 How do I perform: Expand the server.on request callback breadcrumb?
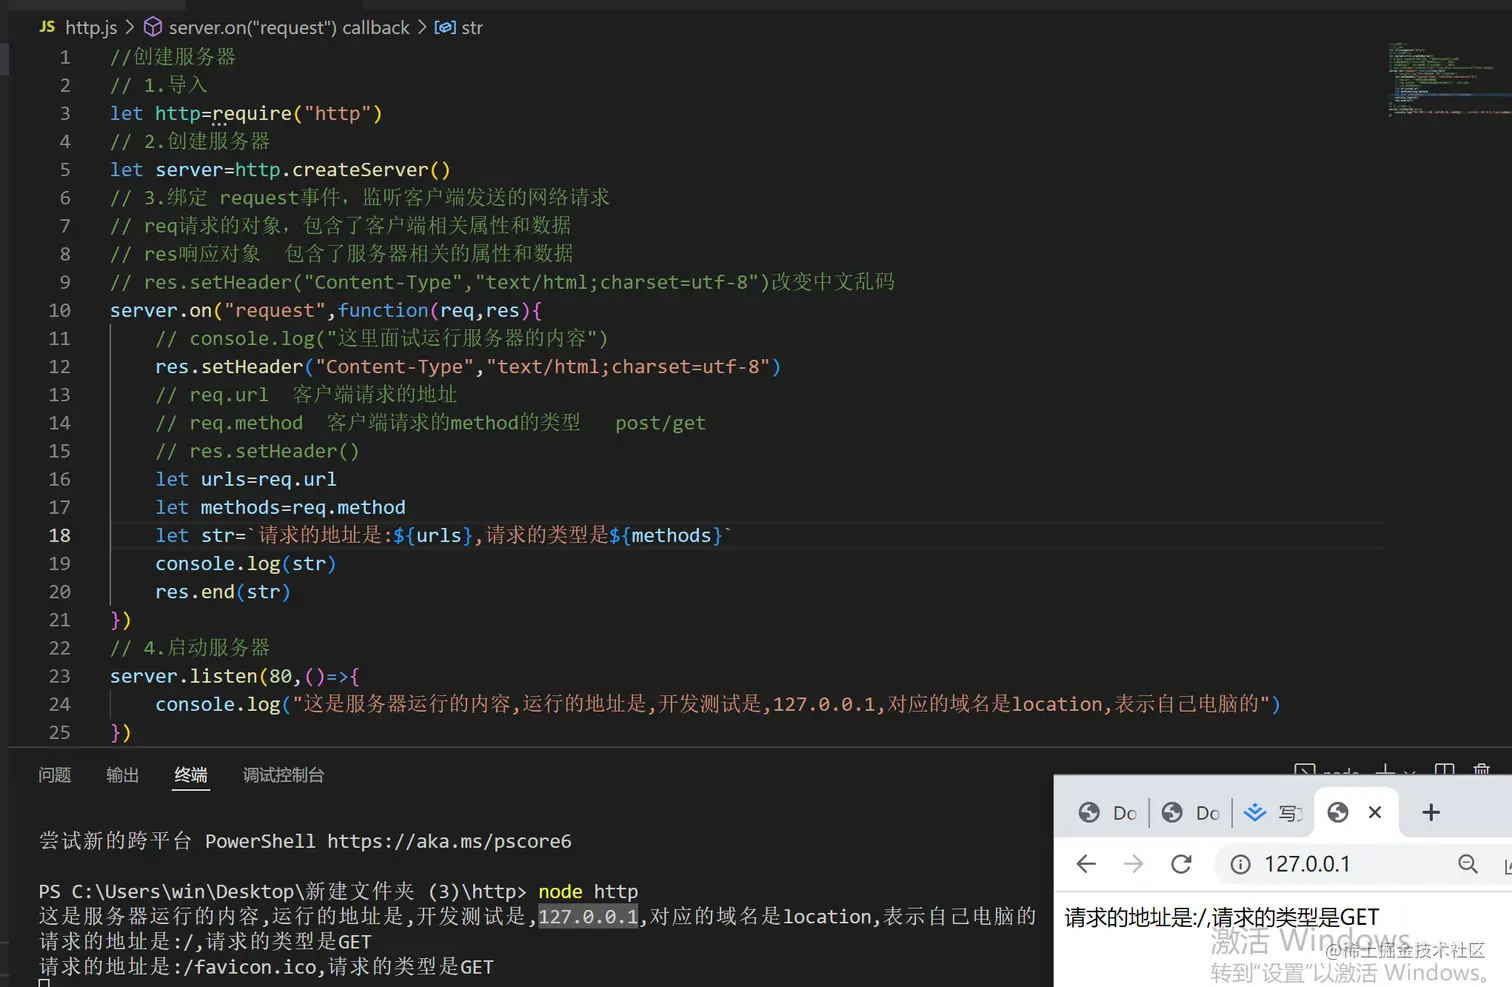281,27
